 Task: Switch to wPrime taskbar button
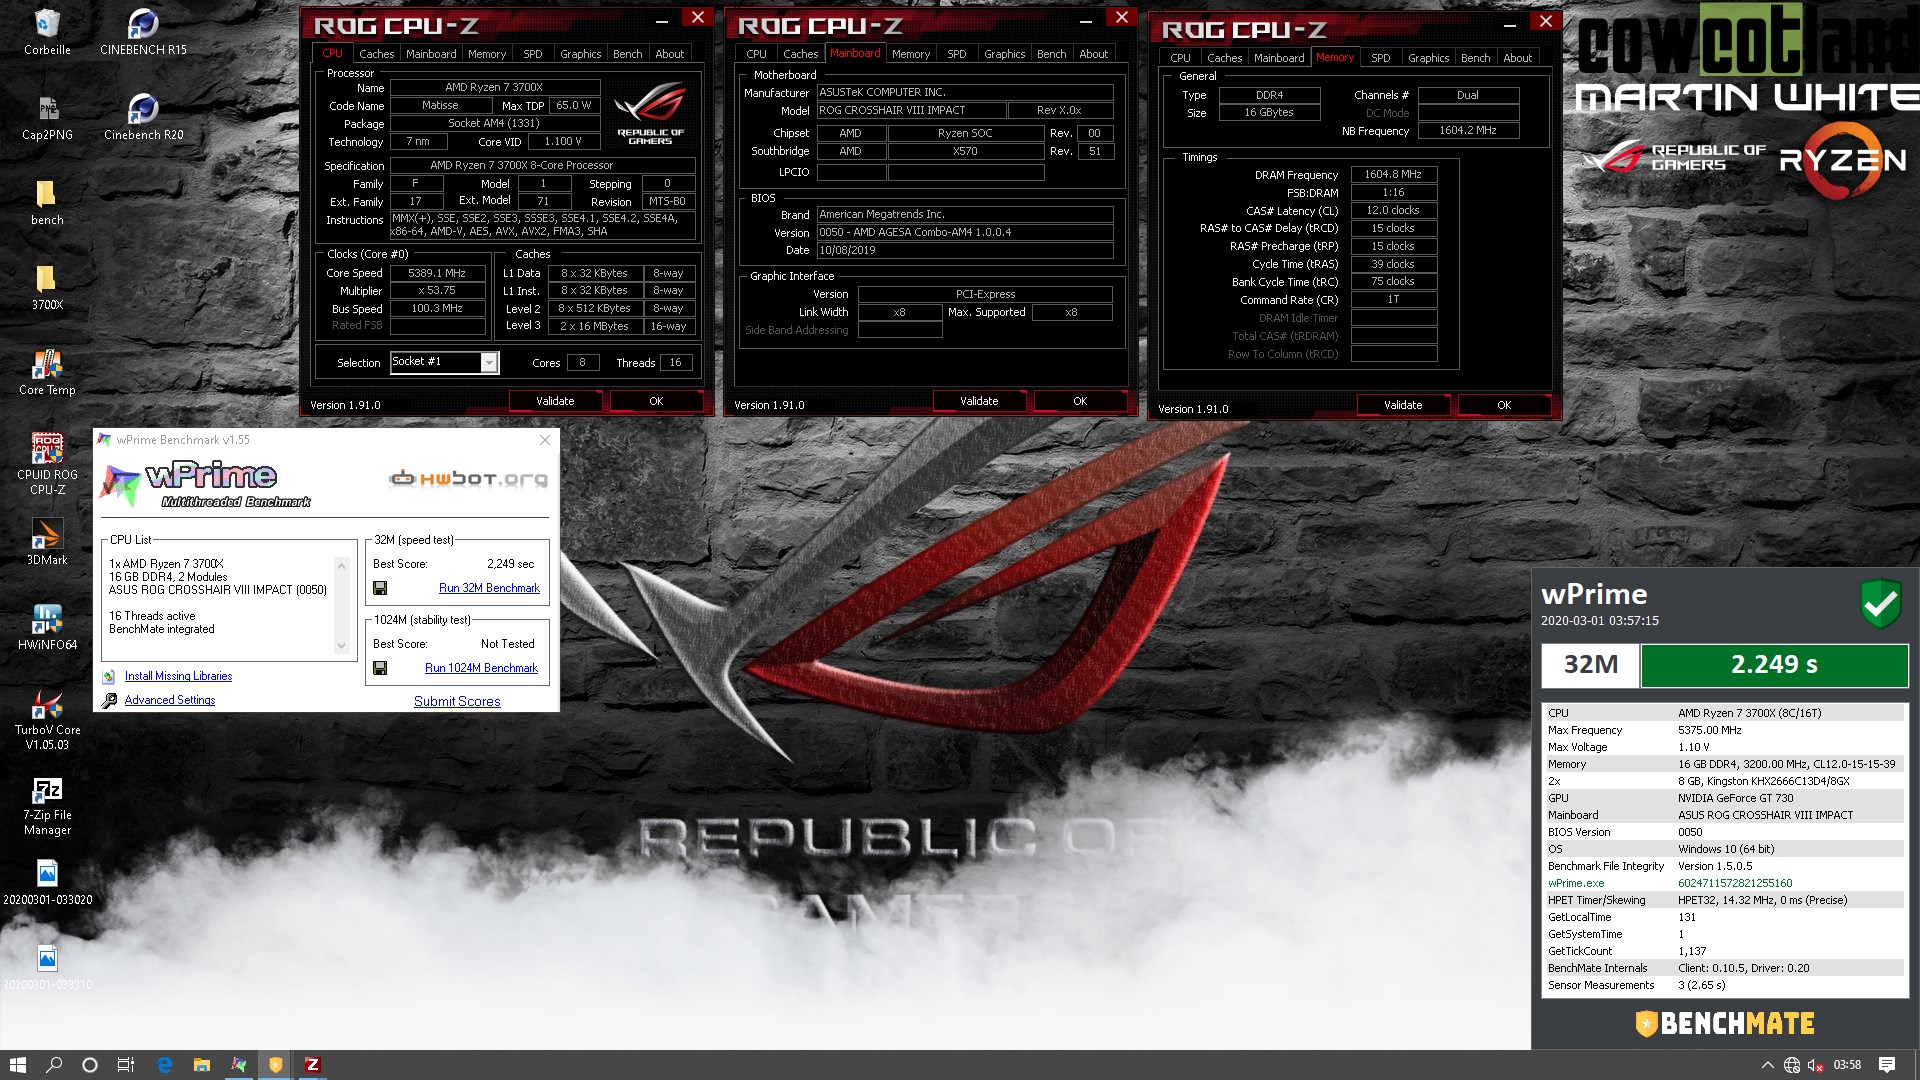239,1065
